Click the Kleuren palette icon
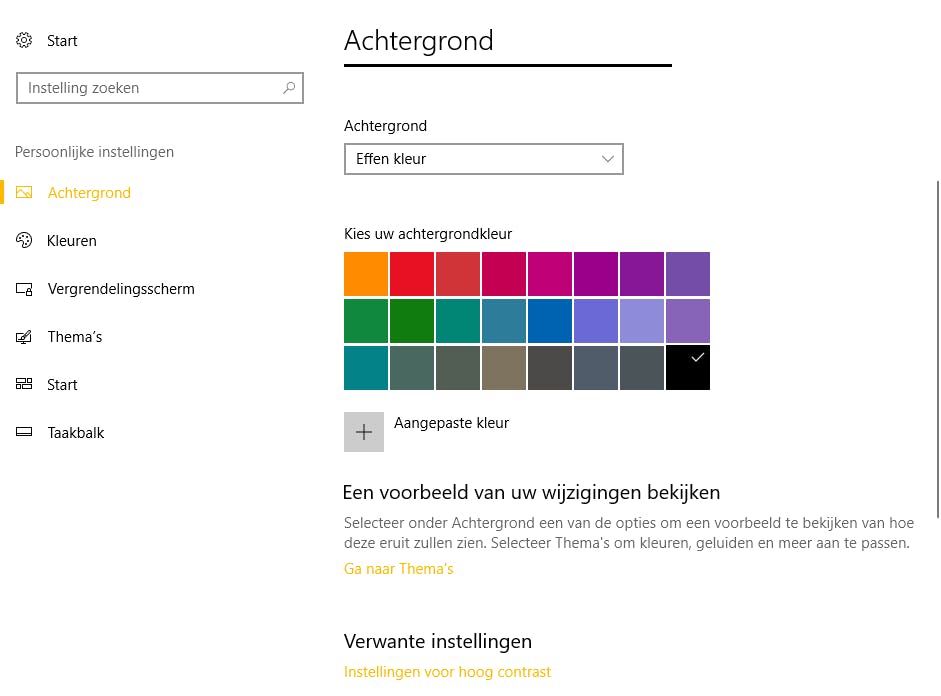The width and height of the screenshot is (941, 696). [x=25, y=241]
